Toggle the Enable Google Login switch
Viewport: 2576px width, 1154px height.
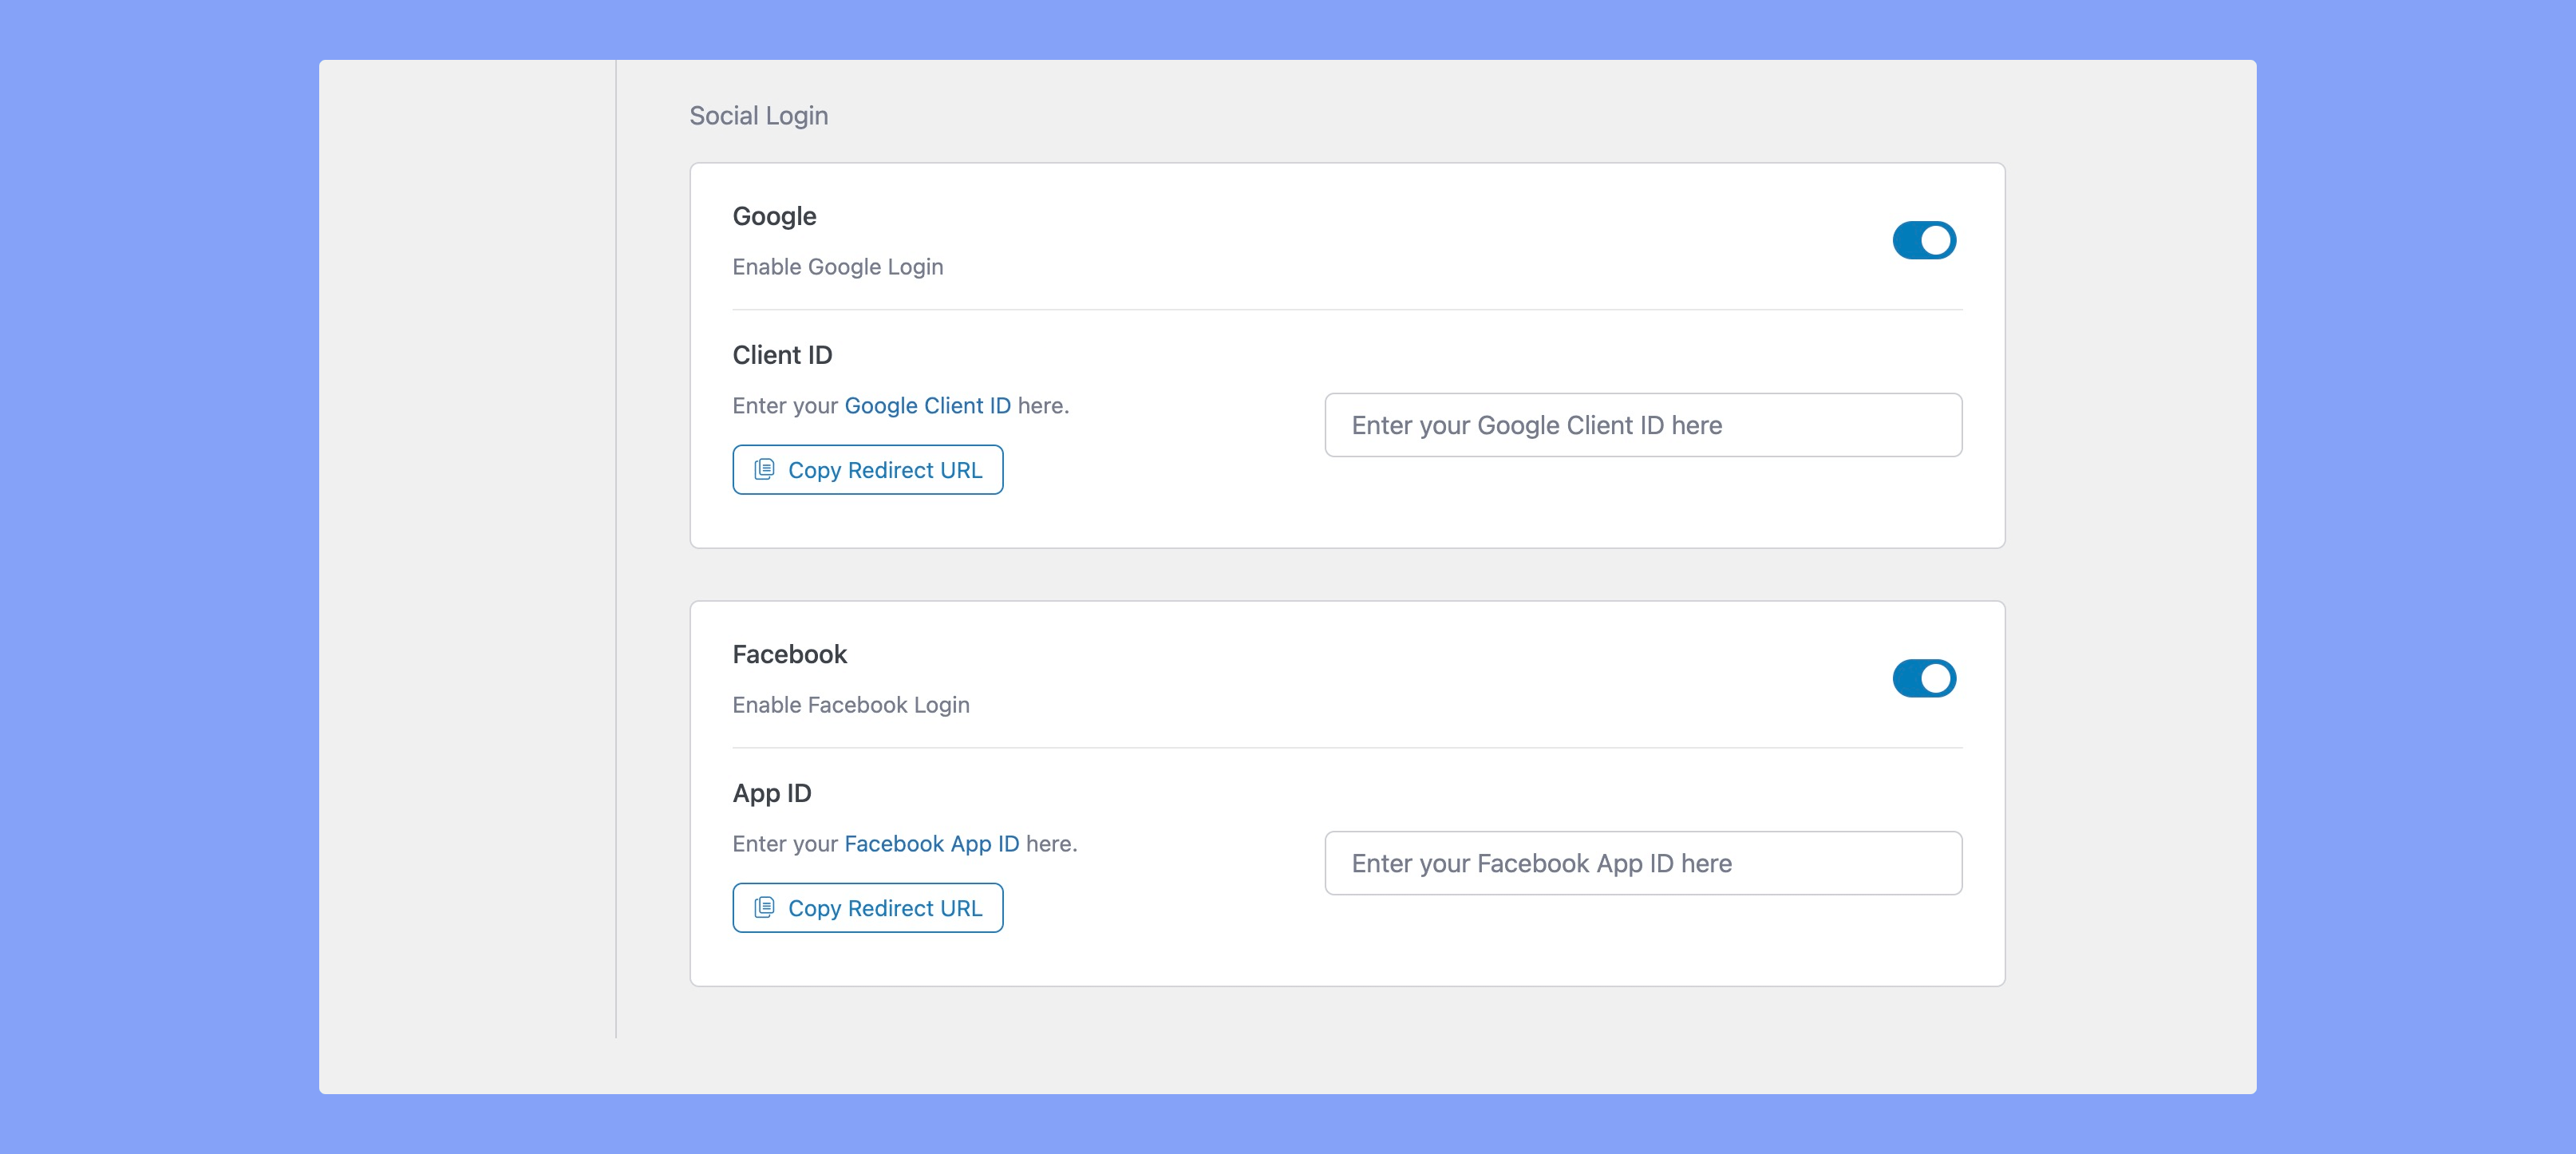point(1923,240)
